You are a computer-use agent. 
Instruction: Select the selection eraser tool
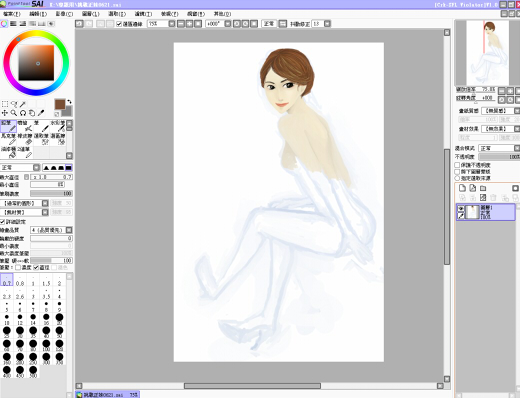57,139
